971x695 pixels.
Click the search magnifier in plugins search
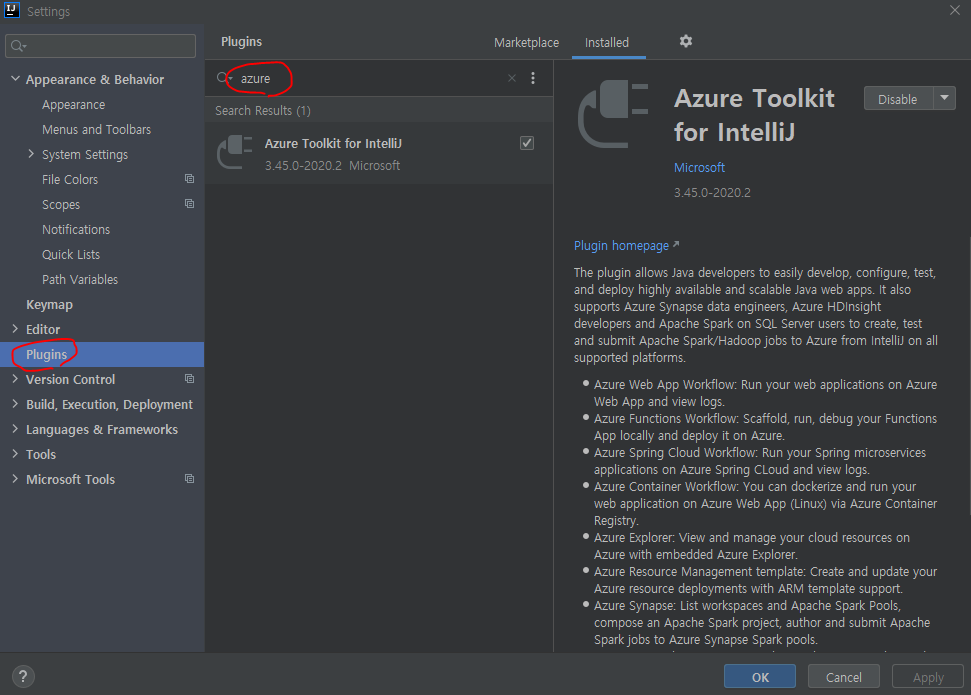point(224,78)
